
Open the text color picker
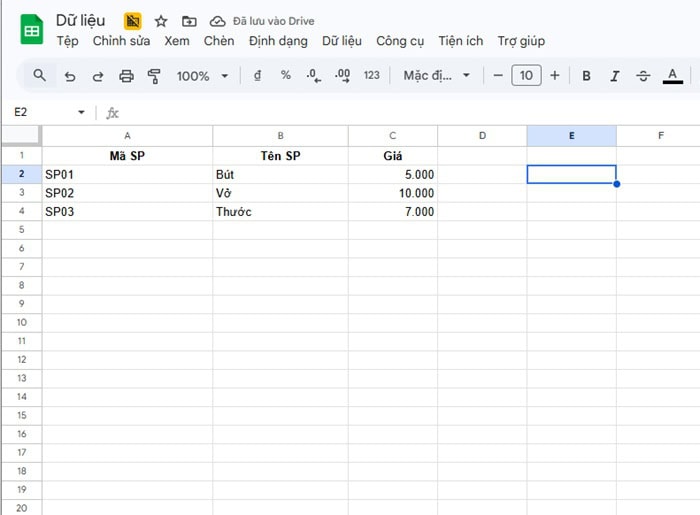click(673, 76)
